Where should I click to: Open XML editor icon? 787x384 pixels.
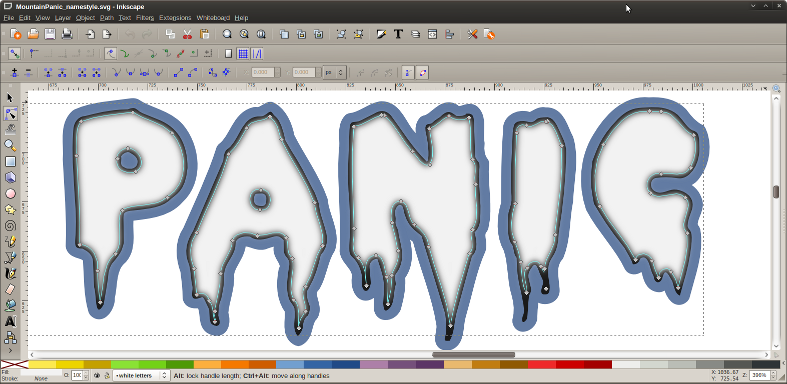(x=432, y=34)
